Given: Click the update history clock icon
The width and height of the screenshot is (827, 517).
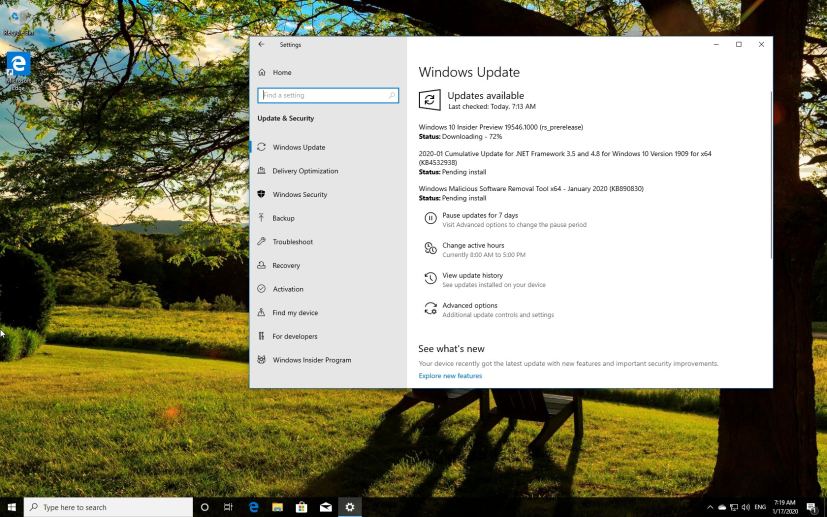Looking at the screenshot, I should point(430,278).
